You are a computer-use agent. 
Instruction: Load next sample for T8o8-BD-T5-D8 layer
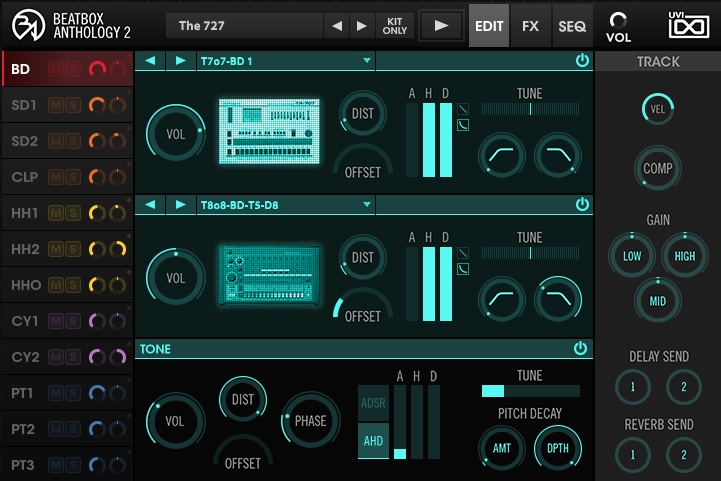tap(180, 205)
